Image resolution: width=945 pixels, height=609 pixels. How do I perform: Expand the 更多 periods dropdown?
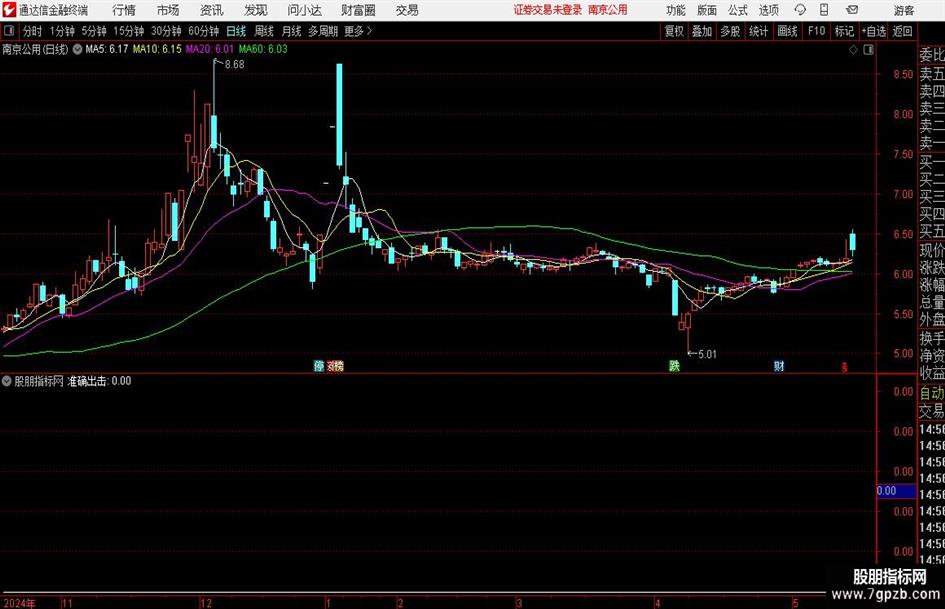coord(358,31)
